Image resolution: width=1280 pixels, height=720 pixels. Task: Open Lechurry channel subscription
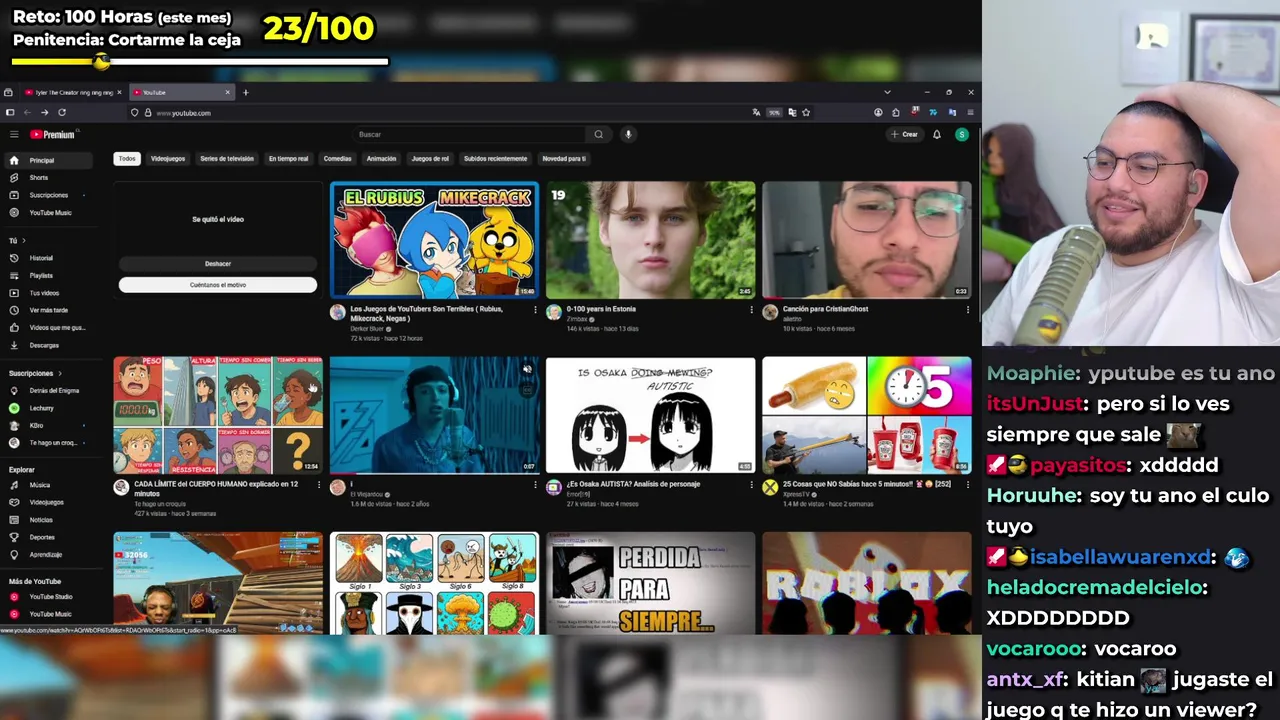click(50, 408)
